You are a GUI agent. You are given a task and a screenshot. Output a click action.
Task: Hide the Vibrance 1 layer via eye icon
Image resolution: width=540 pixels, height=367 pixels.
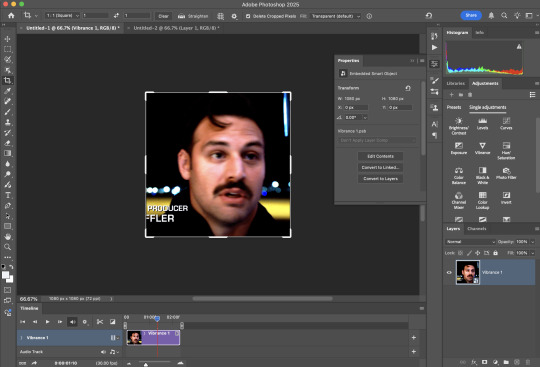point(449,272)
